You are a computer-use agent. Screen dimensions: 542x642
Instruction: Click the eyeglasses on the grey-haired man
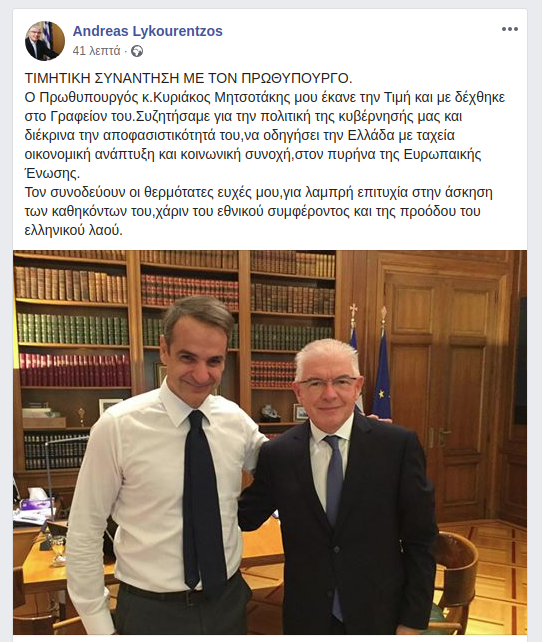327,384
